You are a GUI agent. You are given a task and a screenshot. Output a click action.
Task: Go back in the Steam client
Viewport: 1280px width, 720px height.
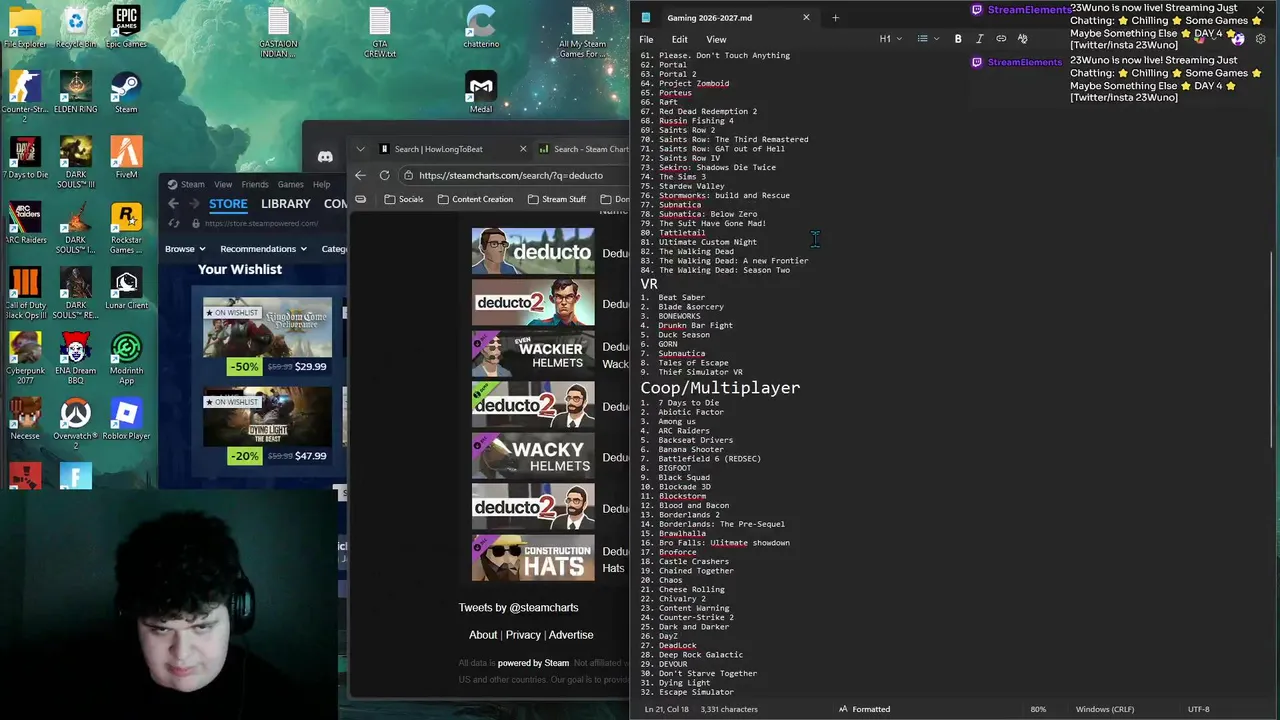(x=173, y=204)
